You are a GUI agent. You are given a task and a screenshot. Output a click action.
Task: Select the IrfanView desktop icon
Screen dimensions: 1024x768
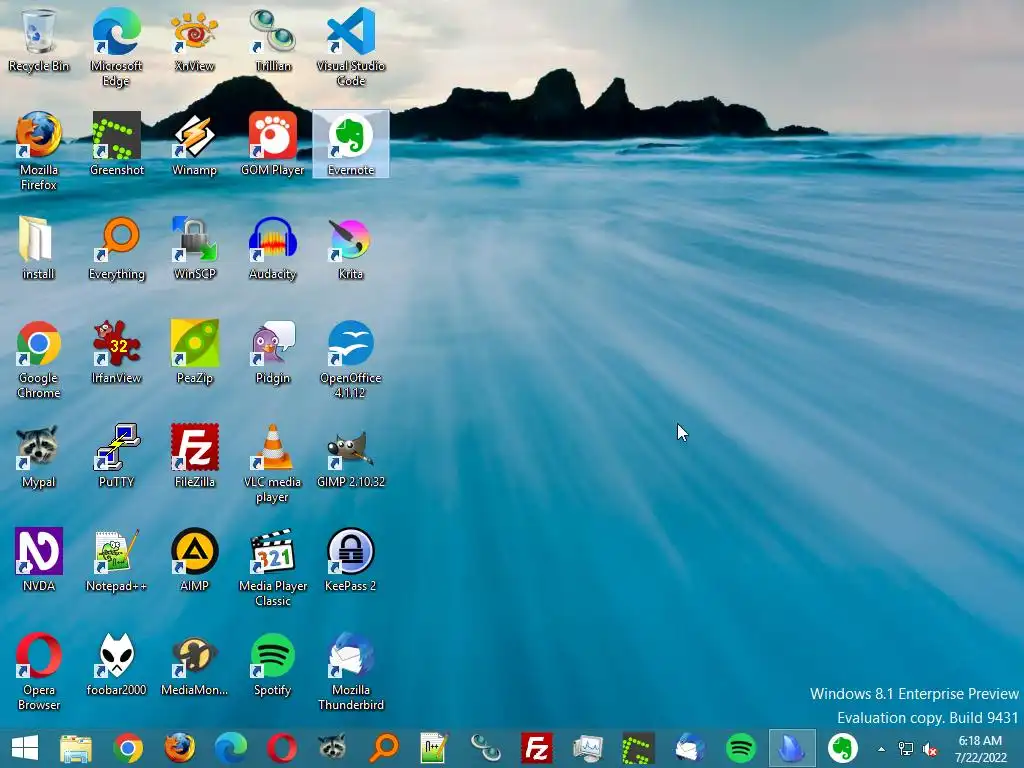[116, 352]
